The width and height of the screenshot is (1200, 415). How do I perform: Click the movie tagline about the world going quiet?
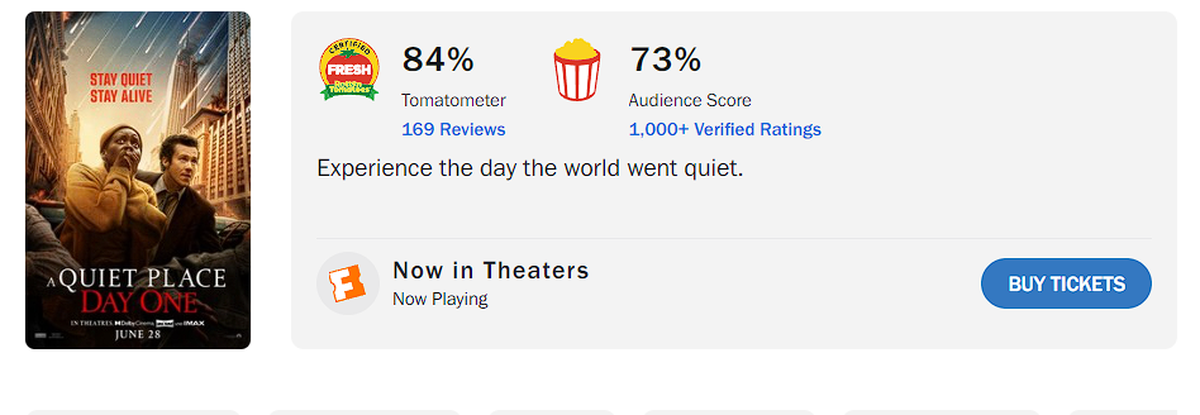(530, 168)
